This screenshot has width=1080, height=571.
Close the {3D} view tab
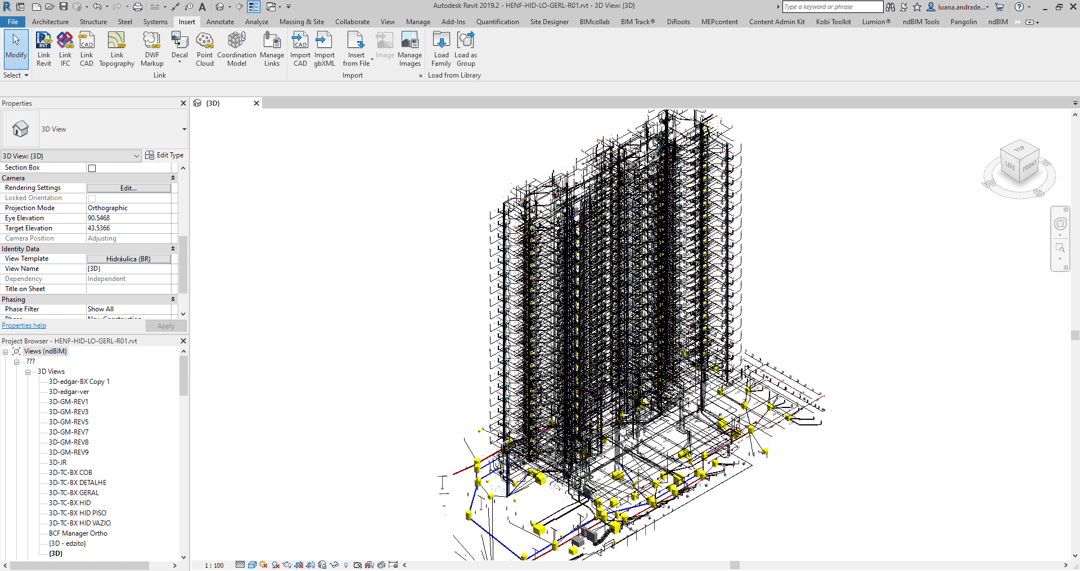pos(256,103)
